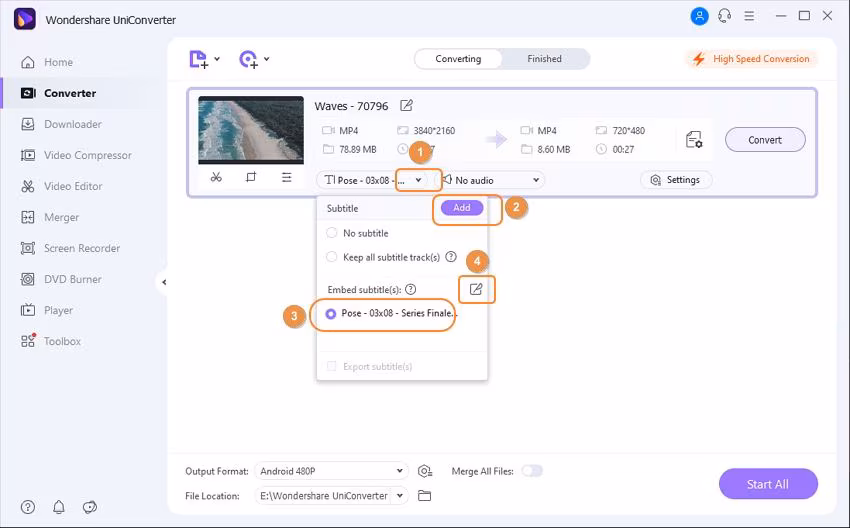
Task: Open DVD Burner from the sidebar
Action: point(61,279)
